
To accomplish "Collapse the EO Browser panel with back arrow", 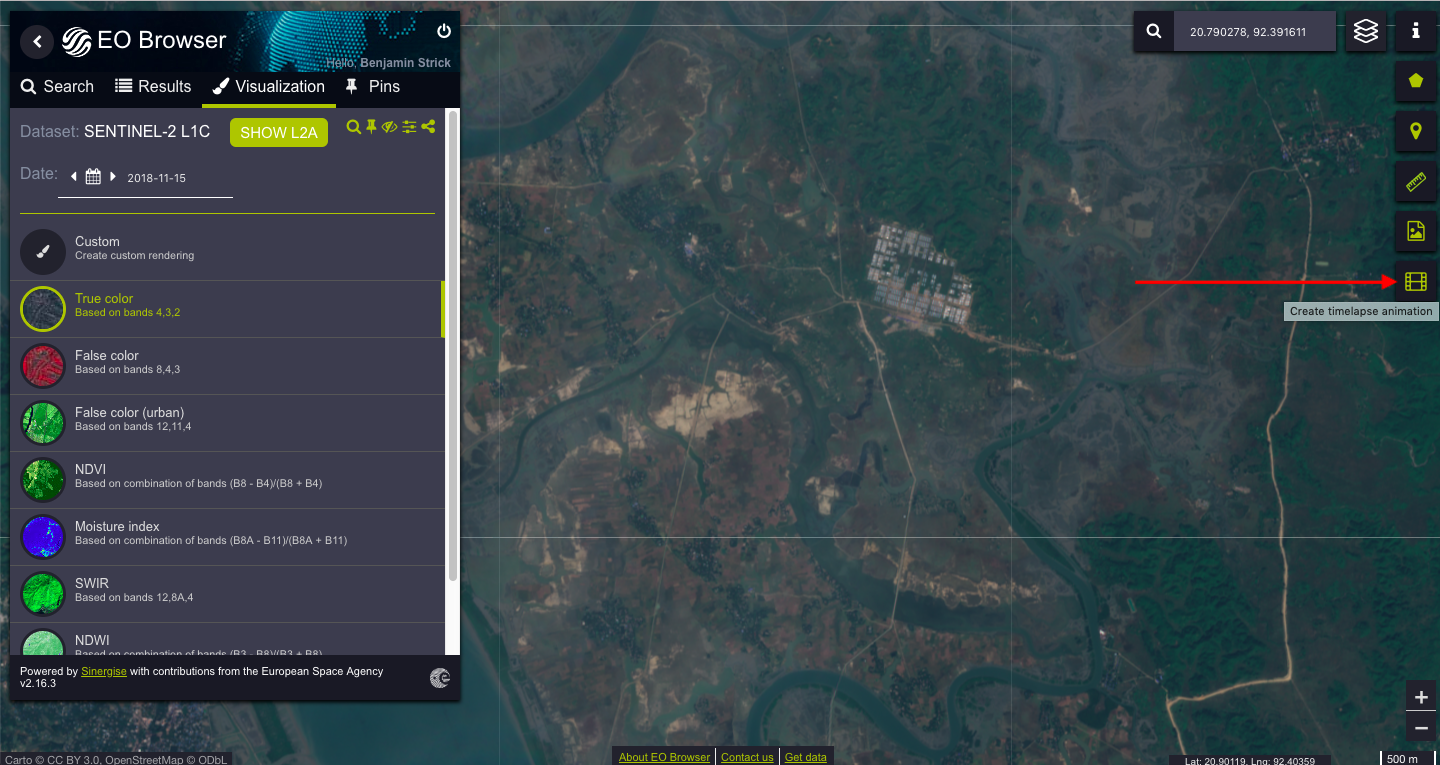I will click(x=37, y=42).
